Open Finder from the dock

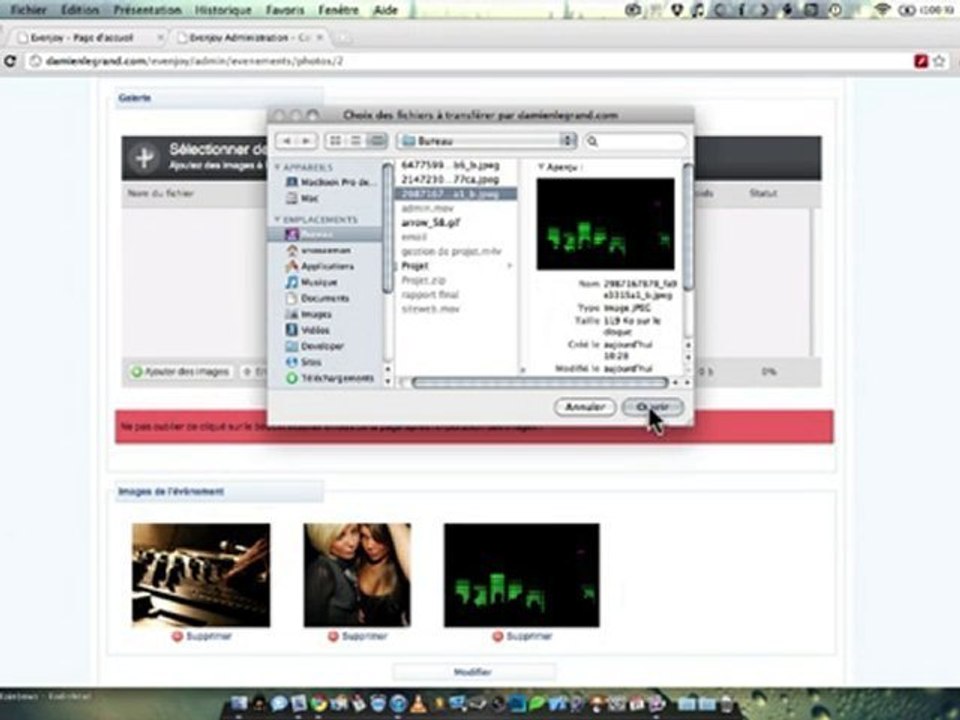(239, 703)
